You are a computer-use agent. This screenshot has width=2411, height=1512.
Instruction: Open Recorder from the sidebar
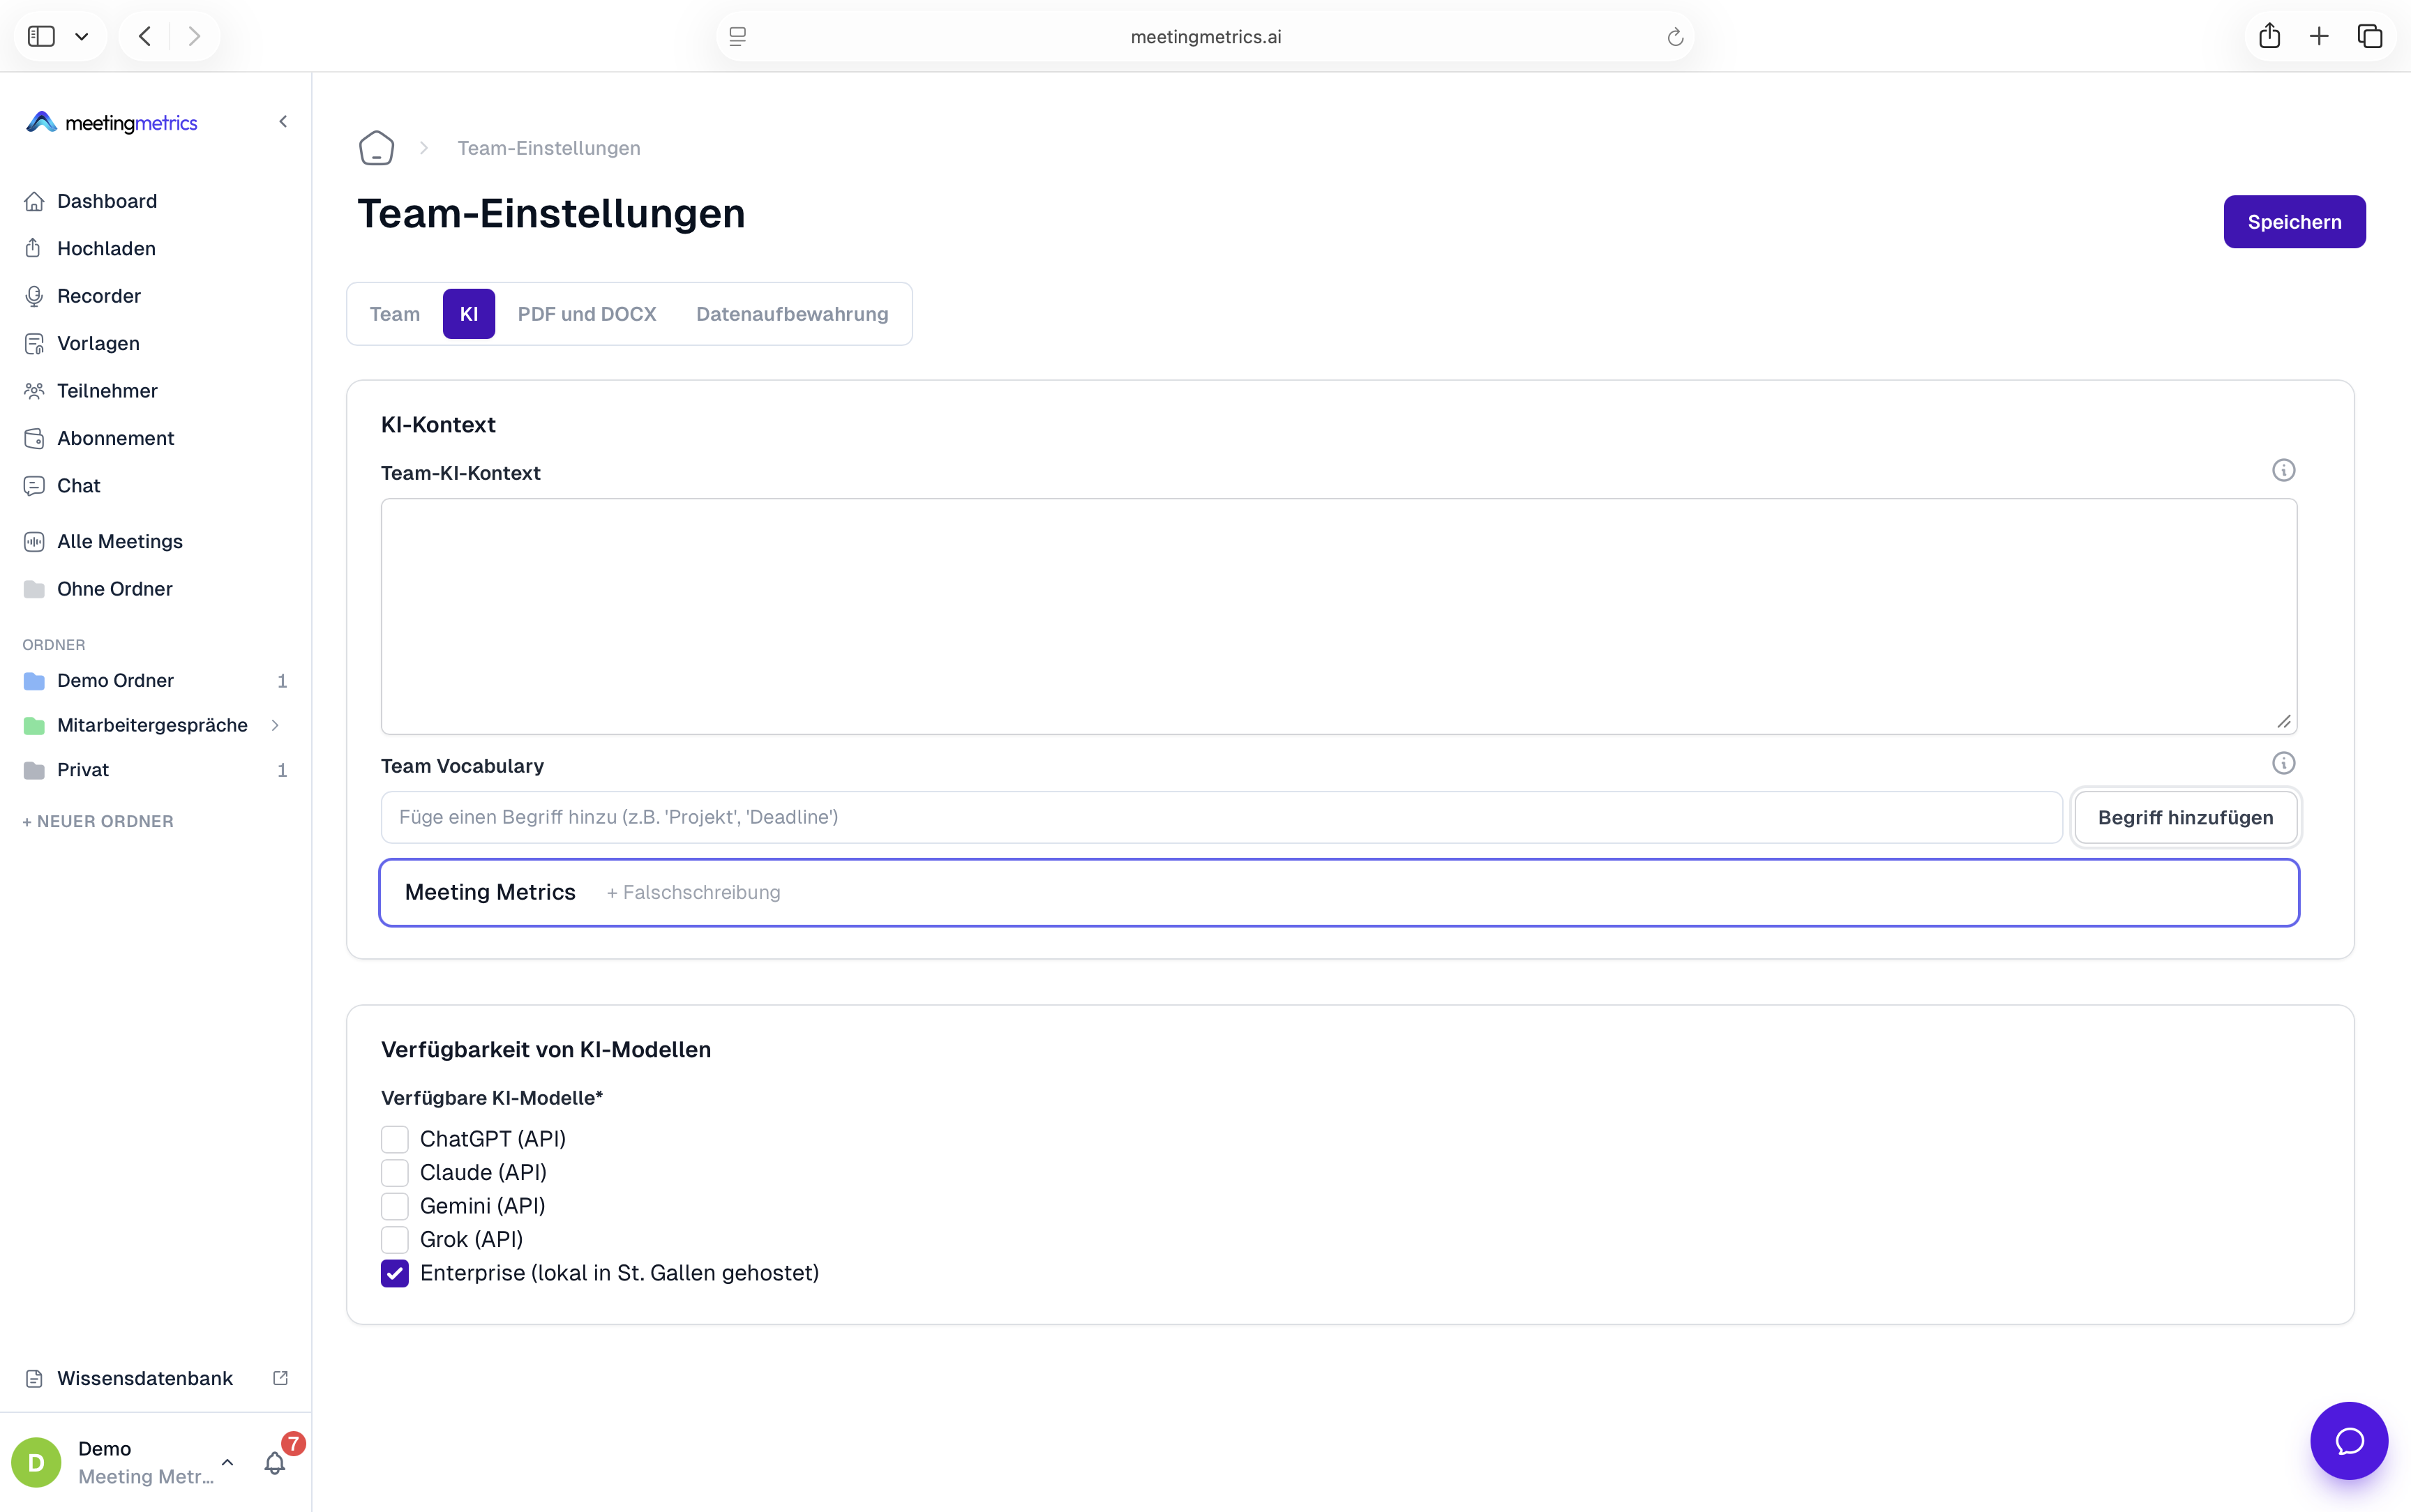pos(99,296)
